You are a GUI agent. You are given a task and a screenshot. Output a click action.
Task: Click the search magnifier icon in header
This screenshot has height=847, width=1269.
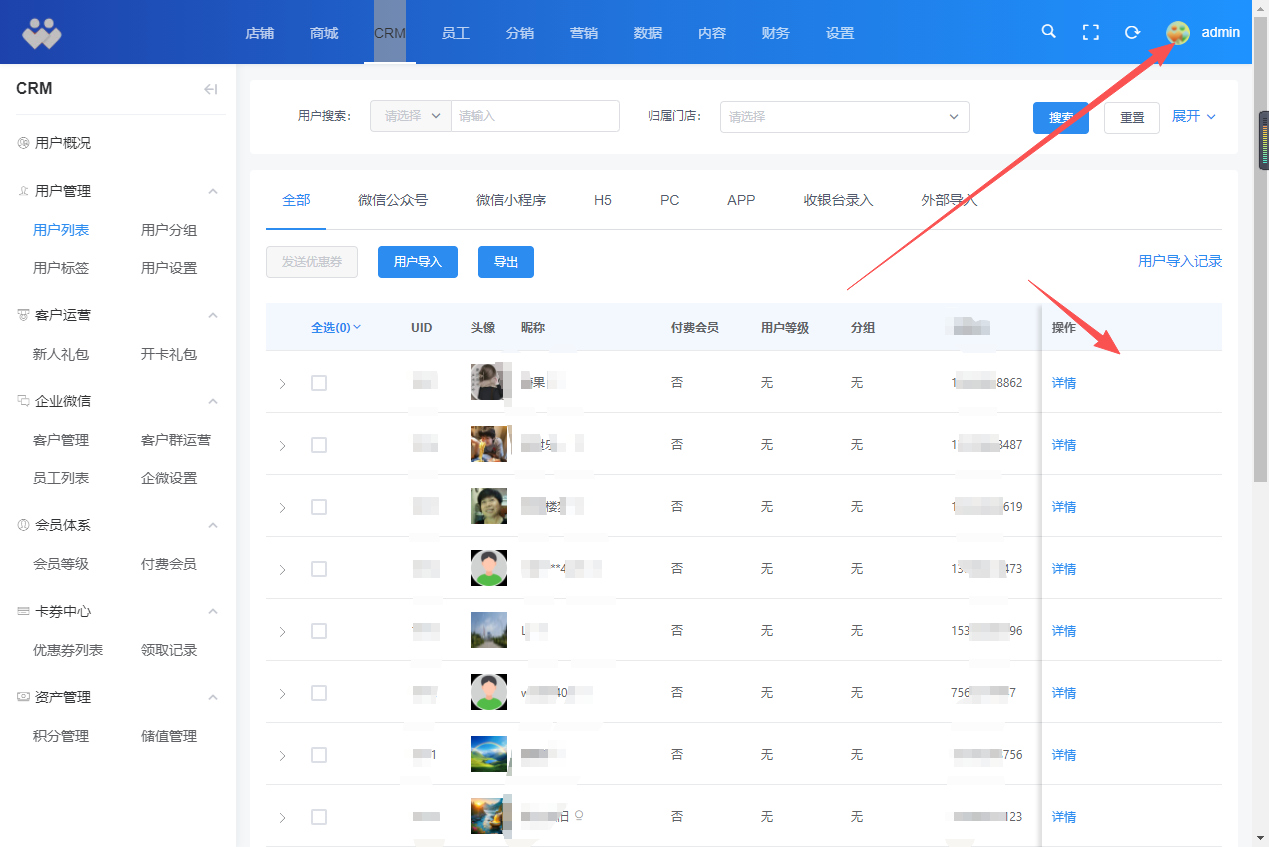tap(1048, 32)
